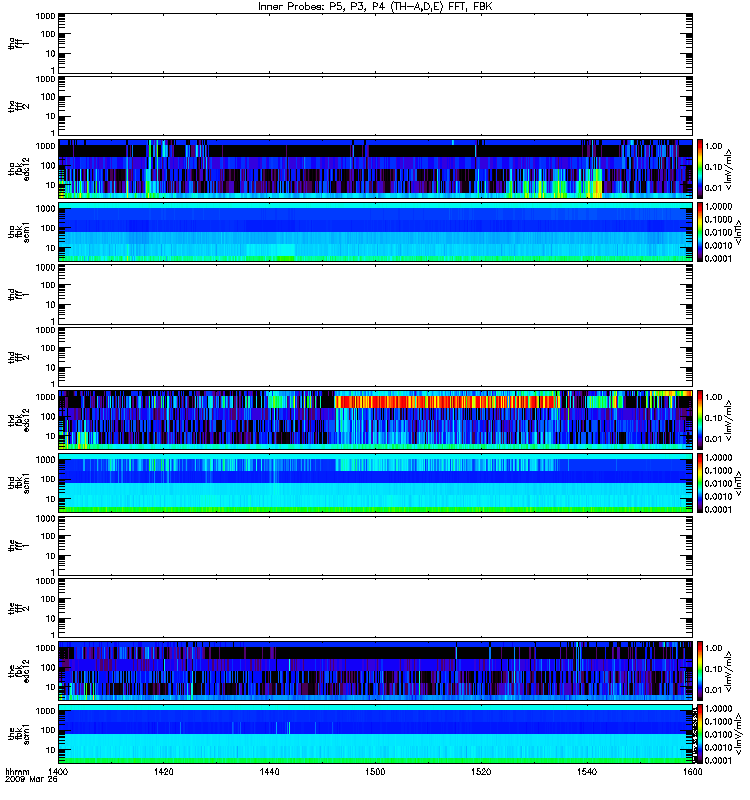Click the "0.10" value on thd edc12 color bar

click(714, 418)
